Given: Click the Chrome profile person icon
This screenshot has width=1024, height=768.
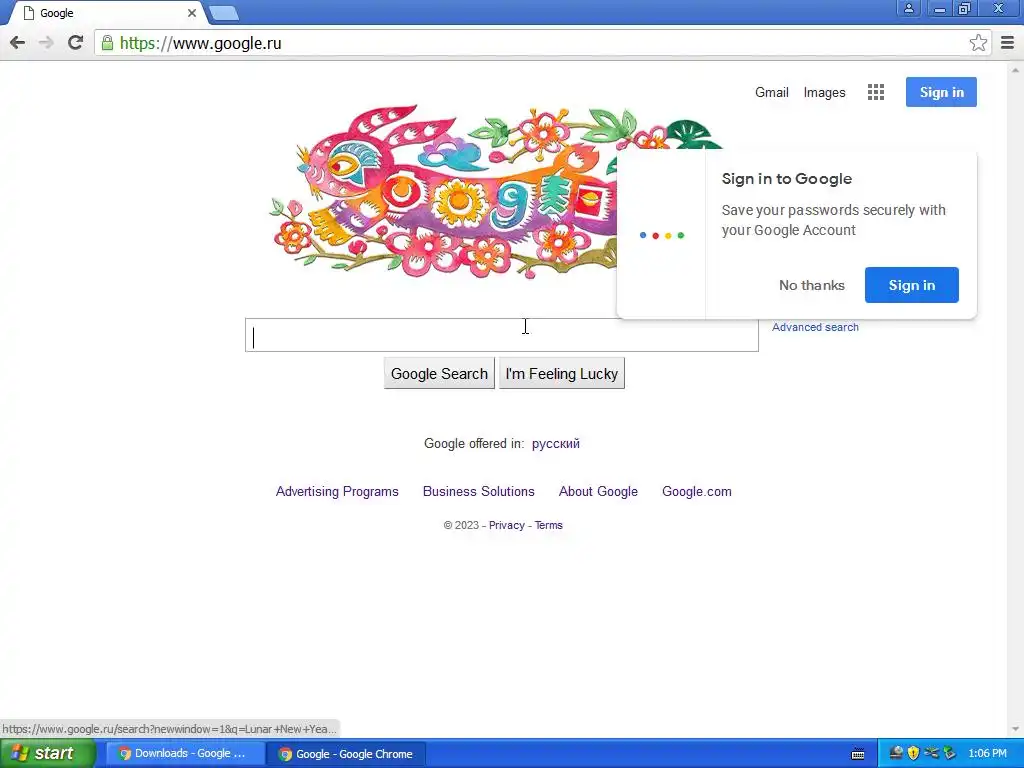Looking at the screenshot, I should pyautogui.click(x=908, y=8).
